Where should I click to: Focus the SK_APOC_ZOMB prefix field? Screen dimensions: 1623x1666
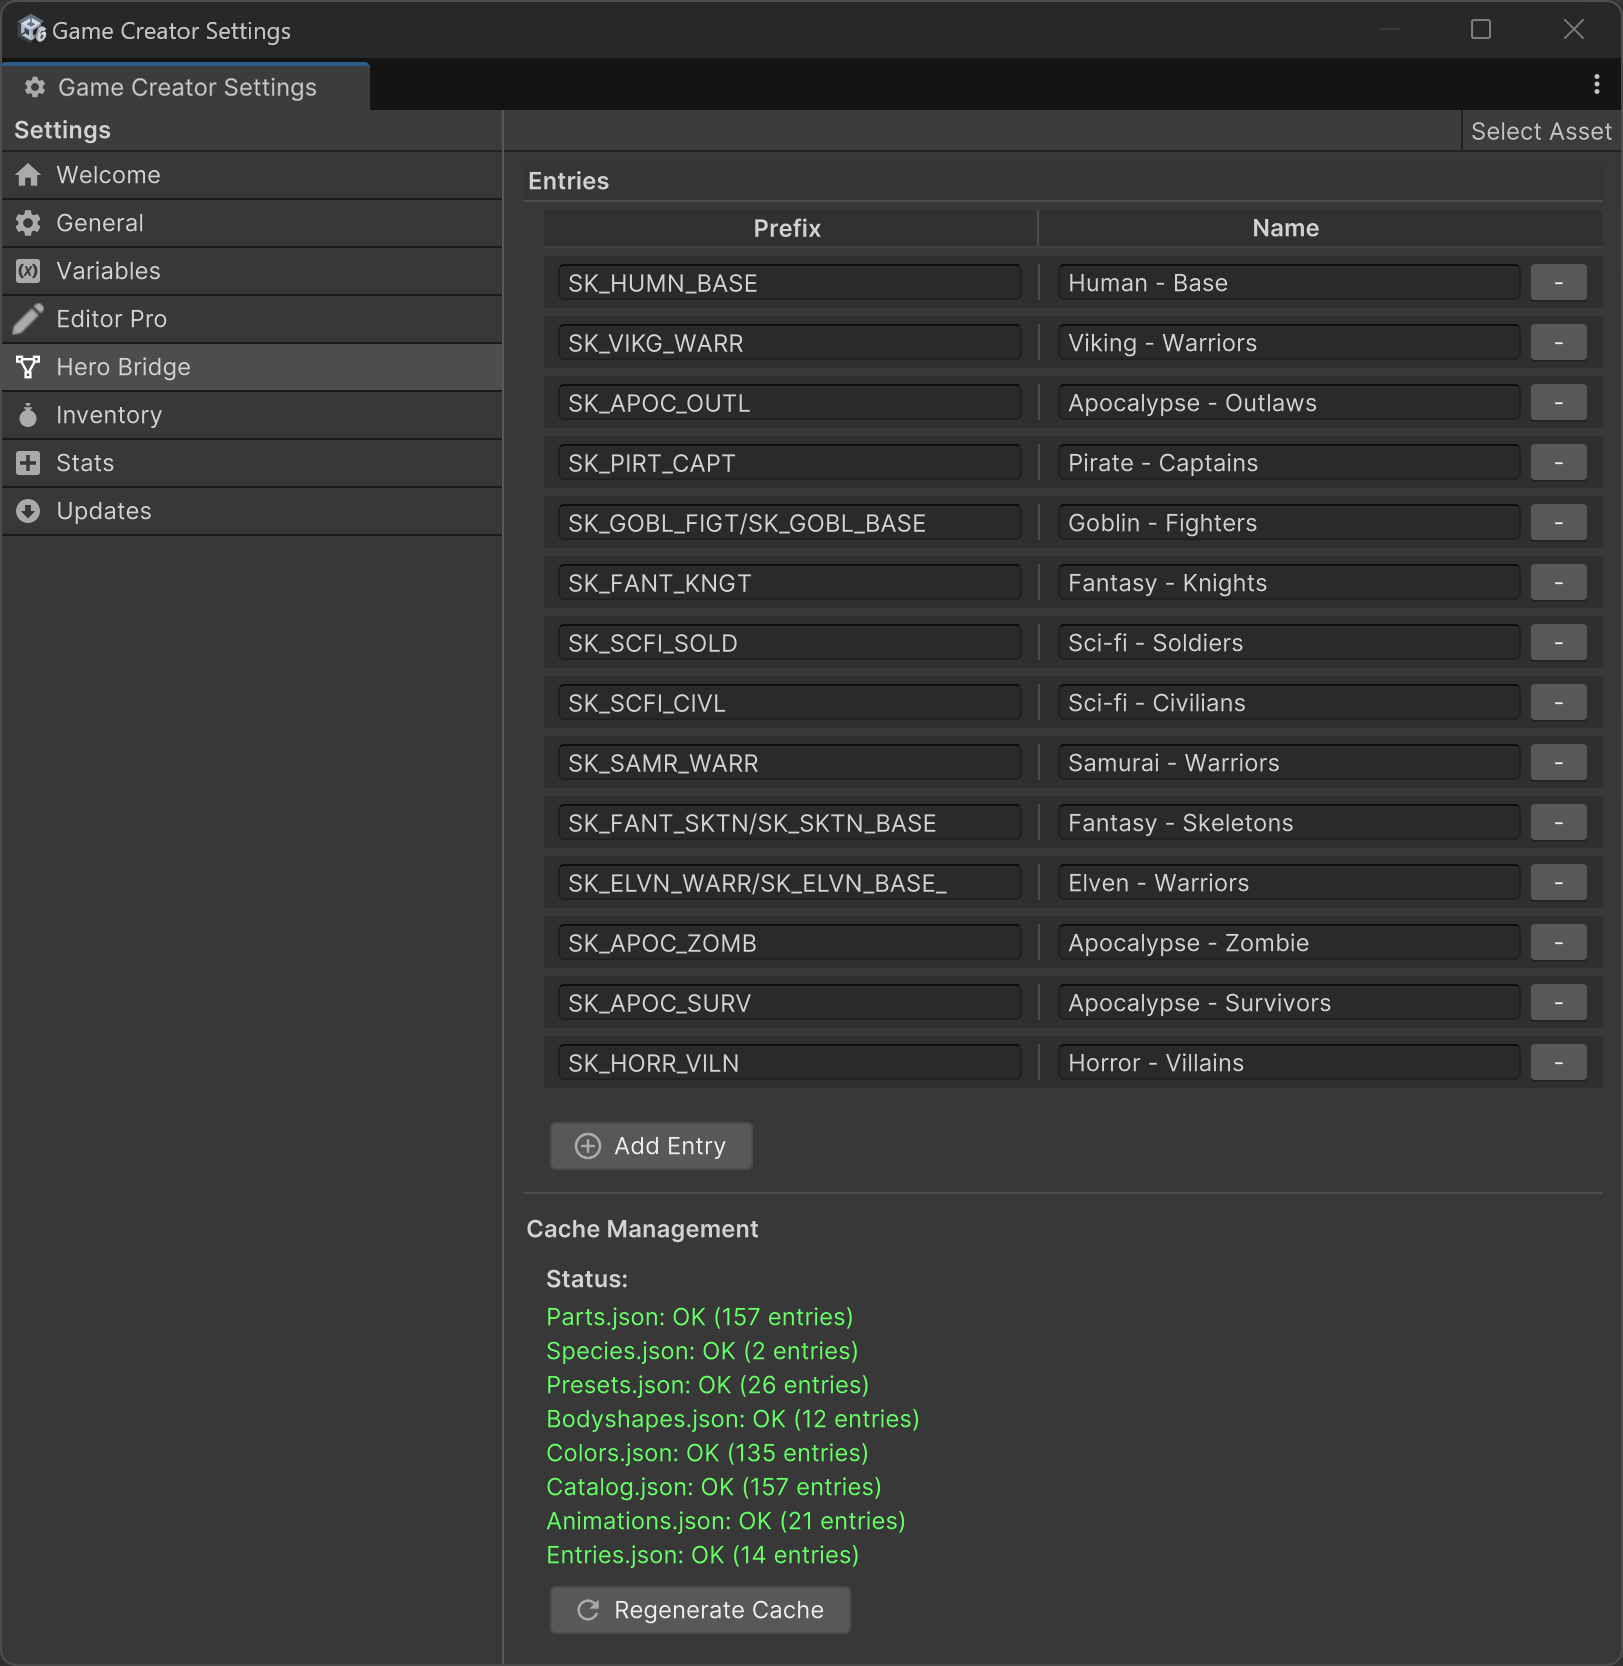pyautogui.click(x=789, y=943)
